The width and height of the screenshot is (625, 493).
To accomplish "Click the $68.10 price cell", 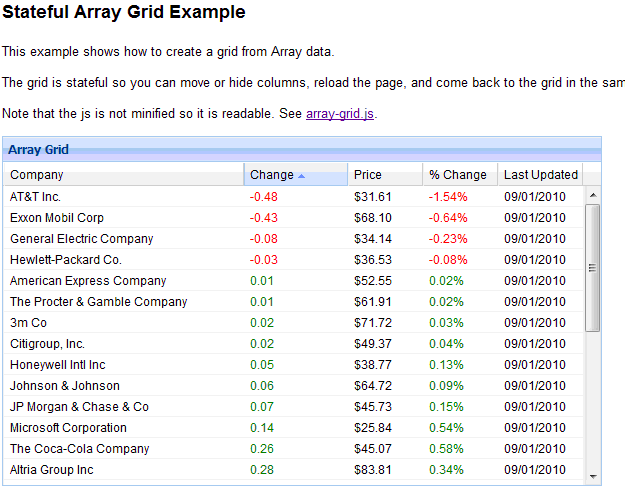I will [373, 218].
